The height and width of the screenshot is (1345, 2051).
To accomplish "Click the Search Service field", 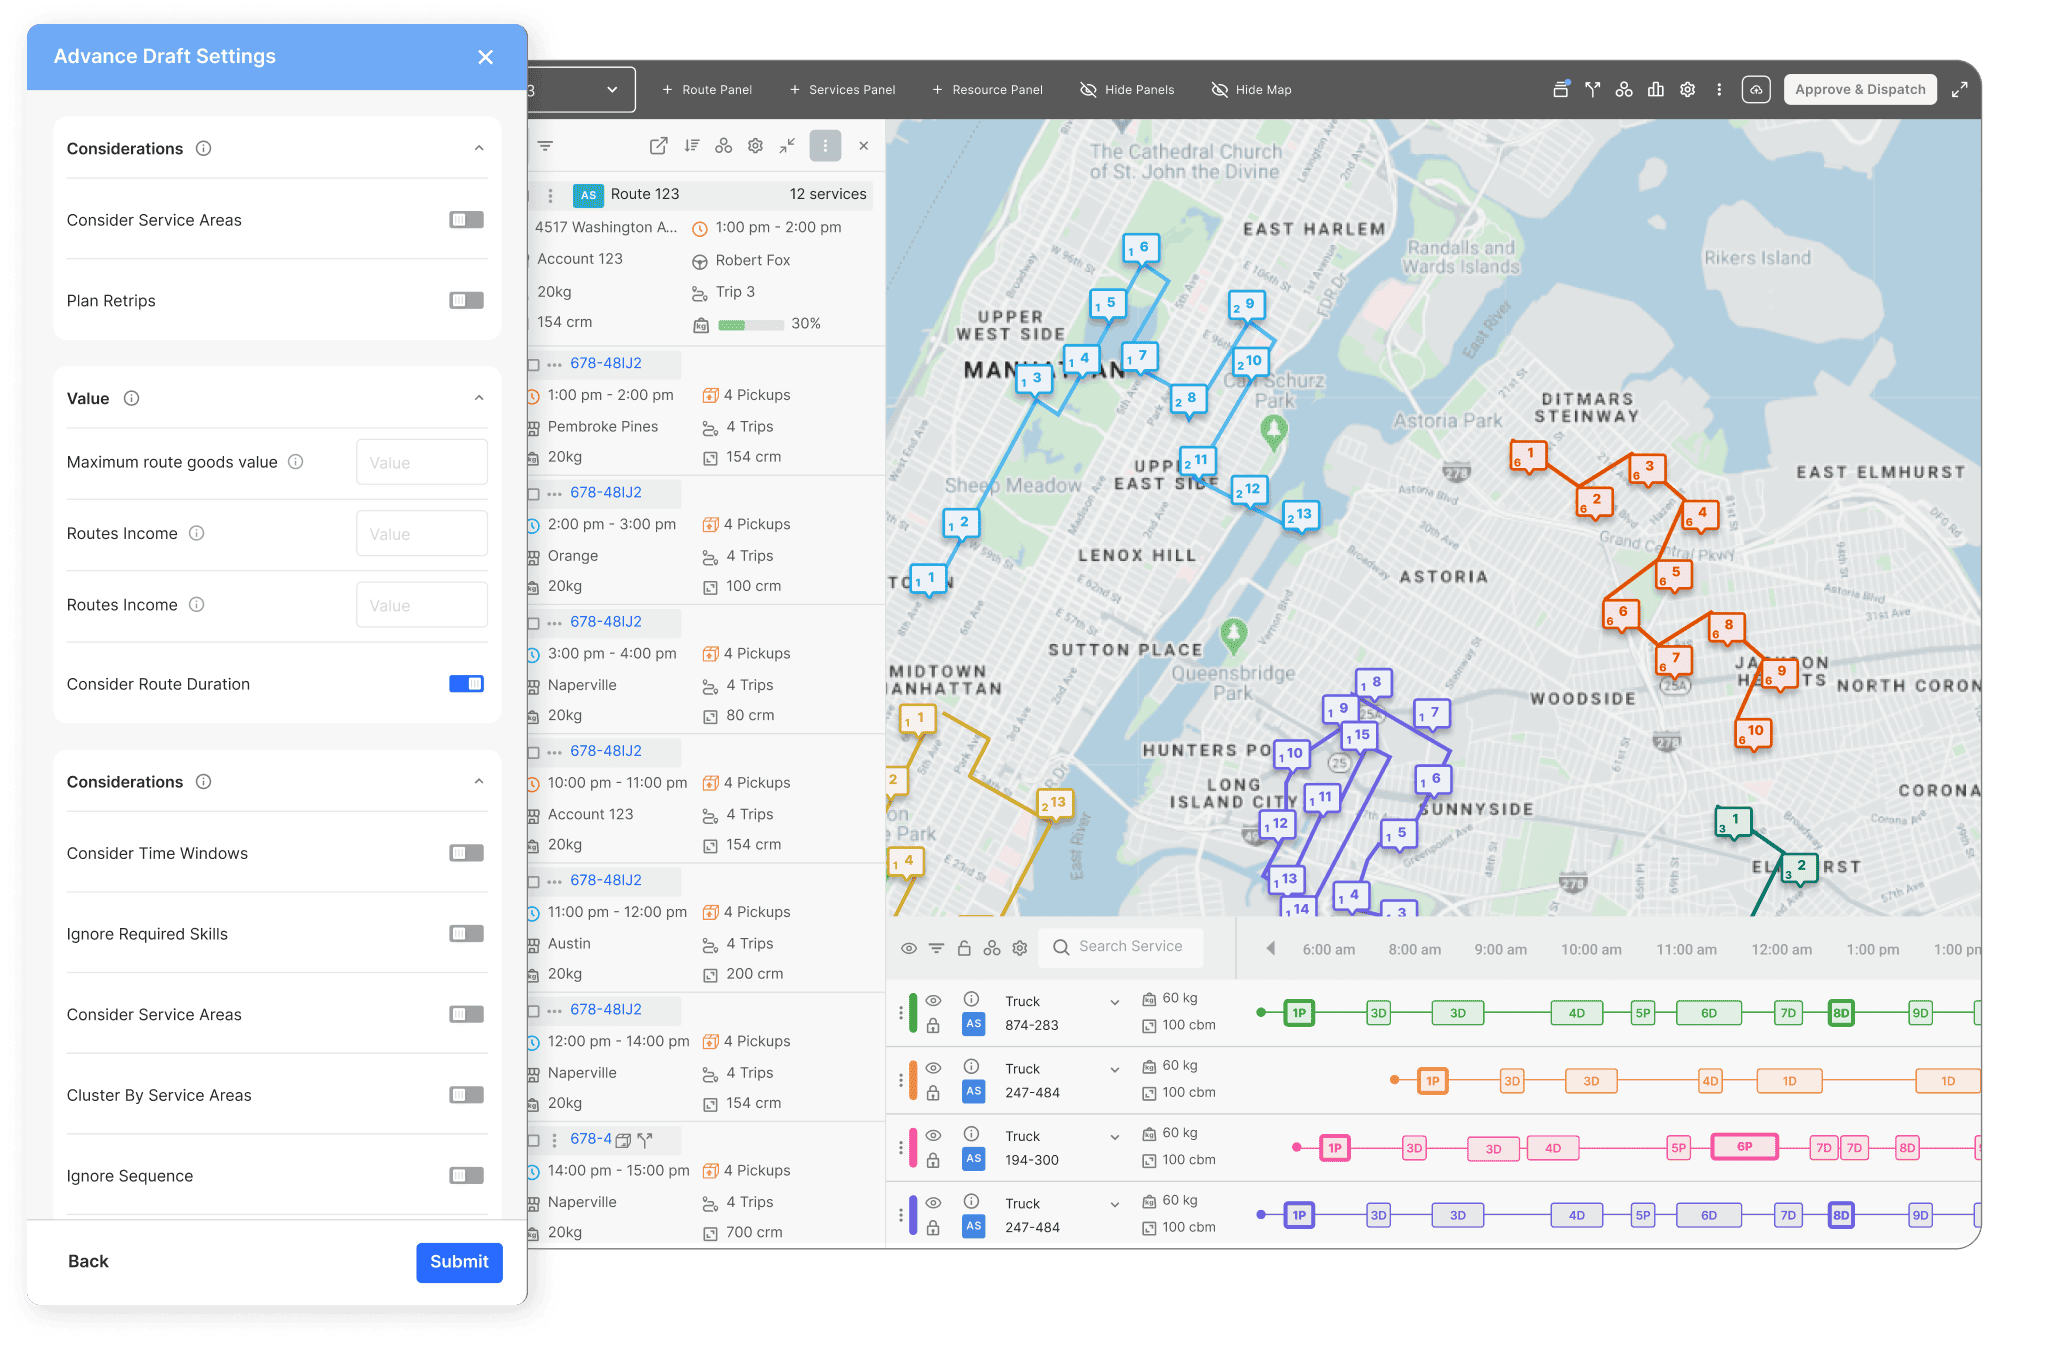I will (1121, 946).
